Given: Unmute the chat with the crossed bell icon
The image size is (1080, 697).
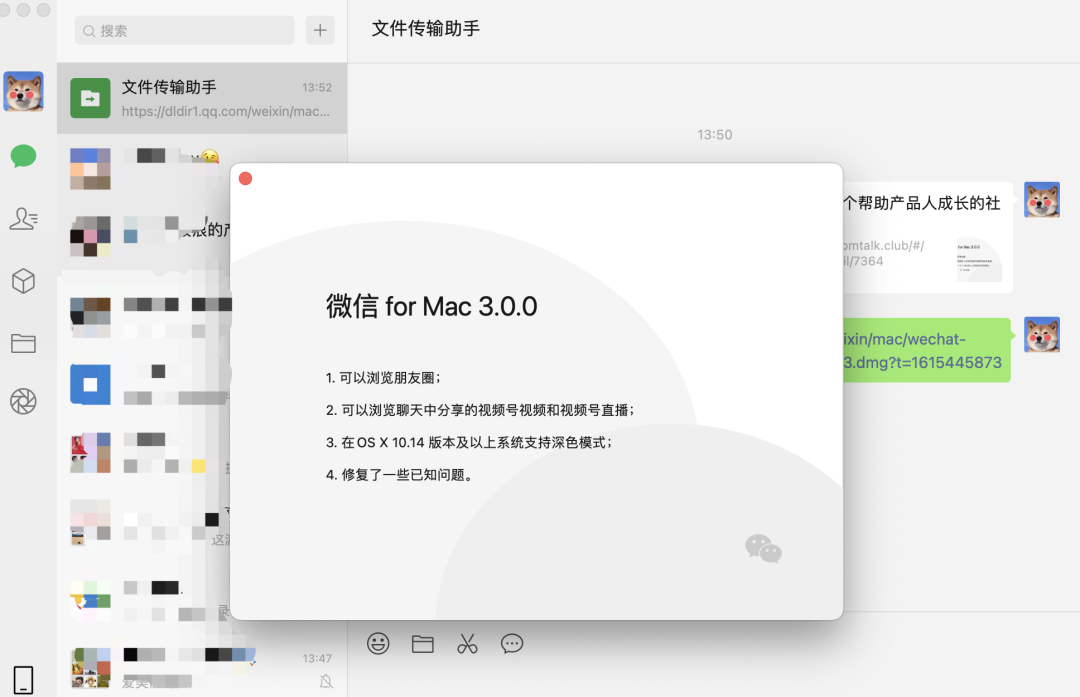Looking at the screenshot, I should [x=326, y=681].
